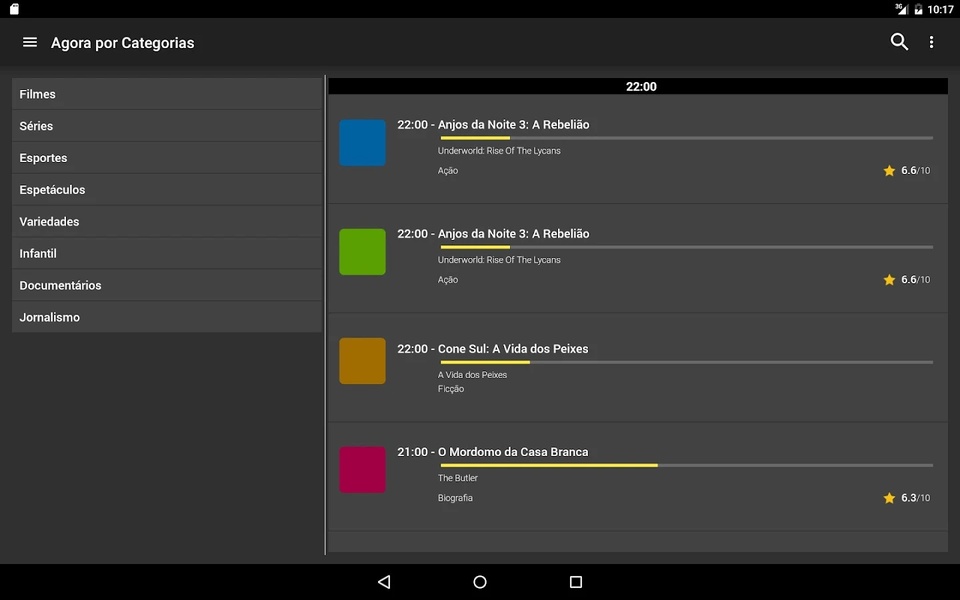
Task: Go to the Jornalismo category
Action: 167,317
